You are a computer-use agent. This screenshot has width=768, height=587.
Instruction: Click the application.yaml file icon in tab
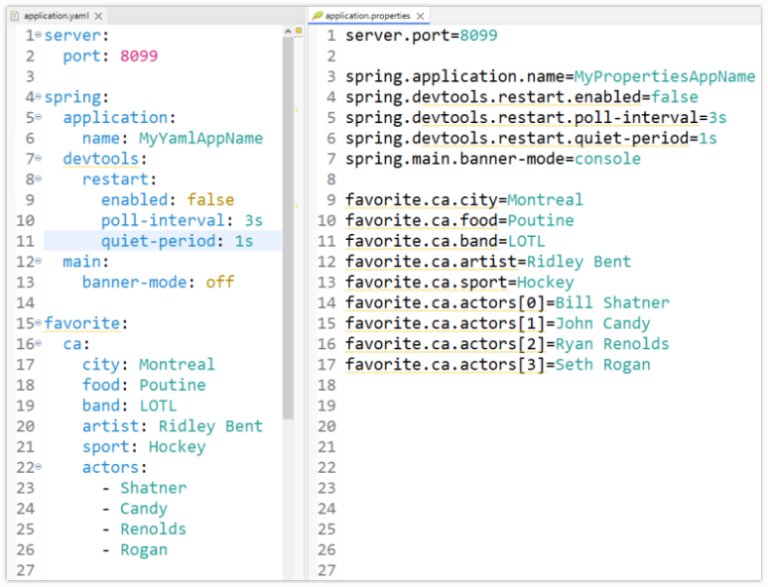(14, 16)
